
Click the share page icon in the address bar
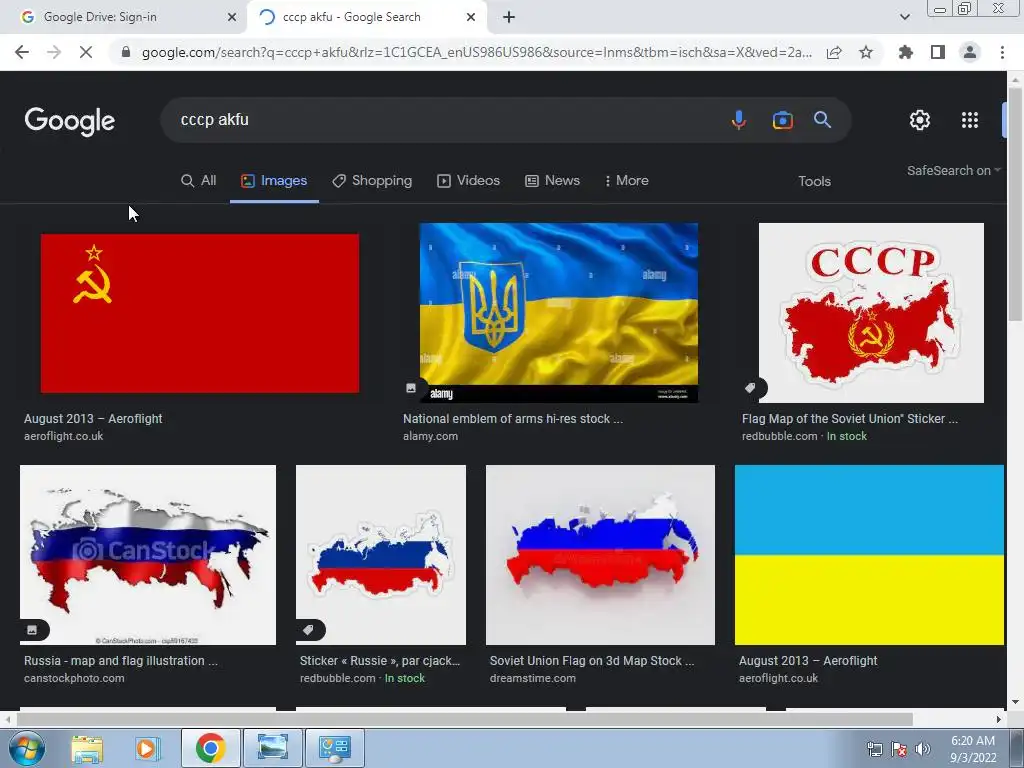coord(834,52)
